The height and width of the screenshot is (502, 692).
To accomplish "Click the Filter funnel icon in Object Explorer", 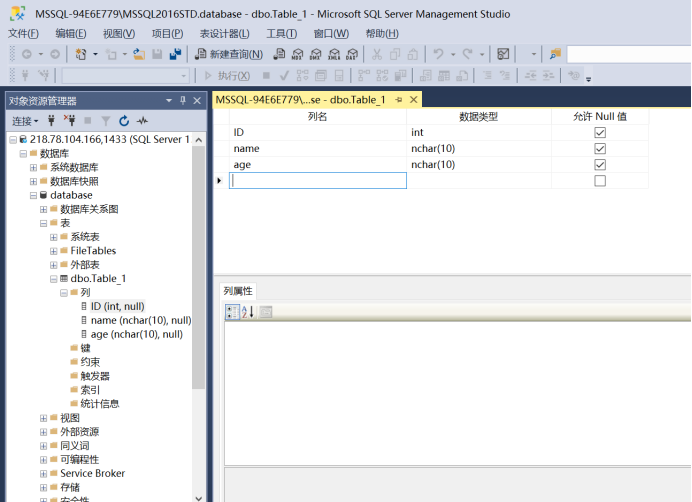I will click(x=105, y=121).
